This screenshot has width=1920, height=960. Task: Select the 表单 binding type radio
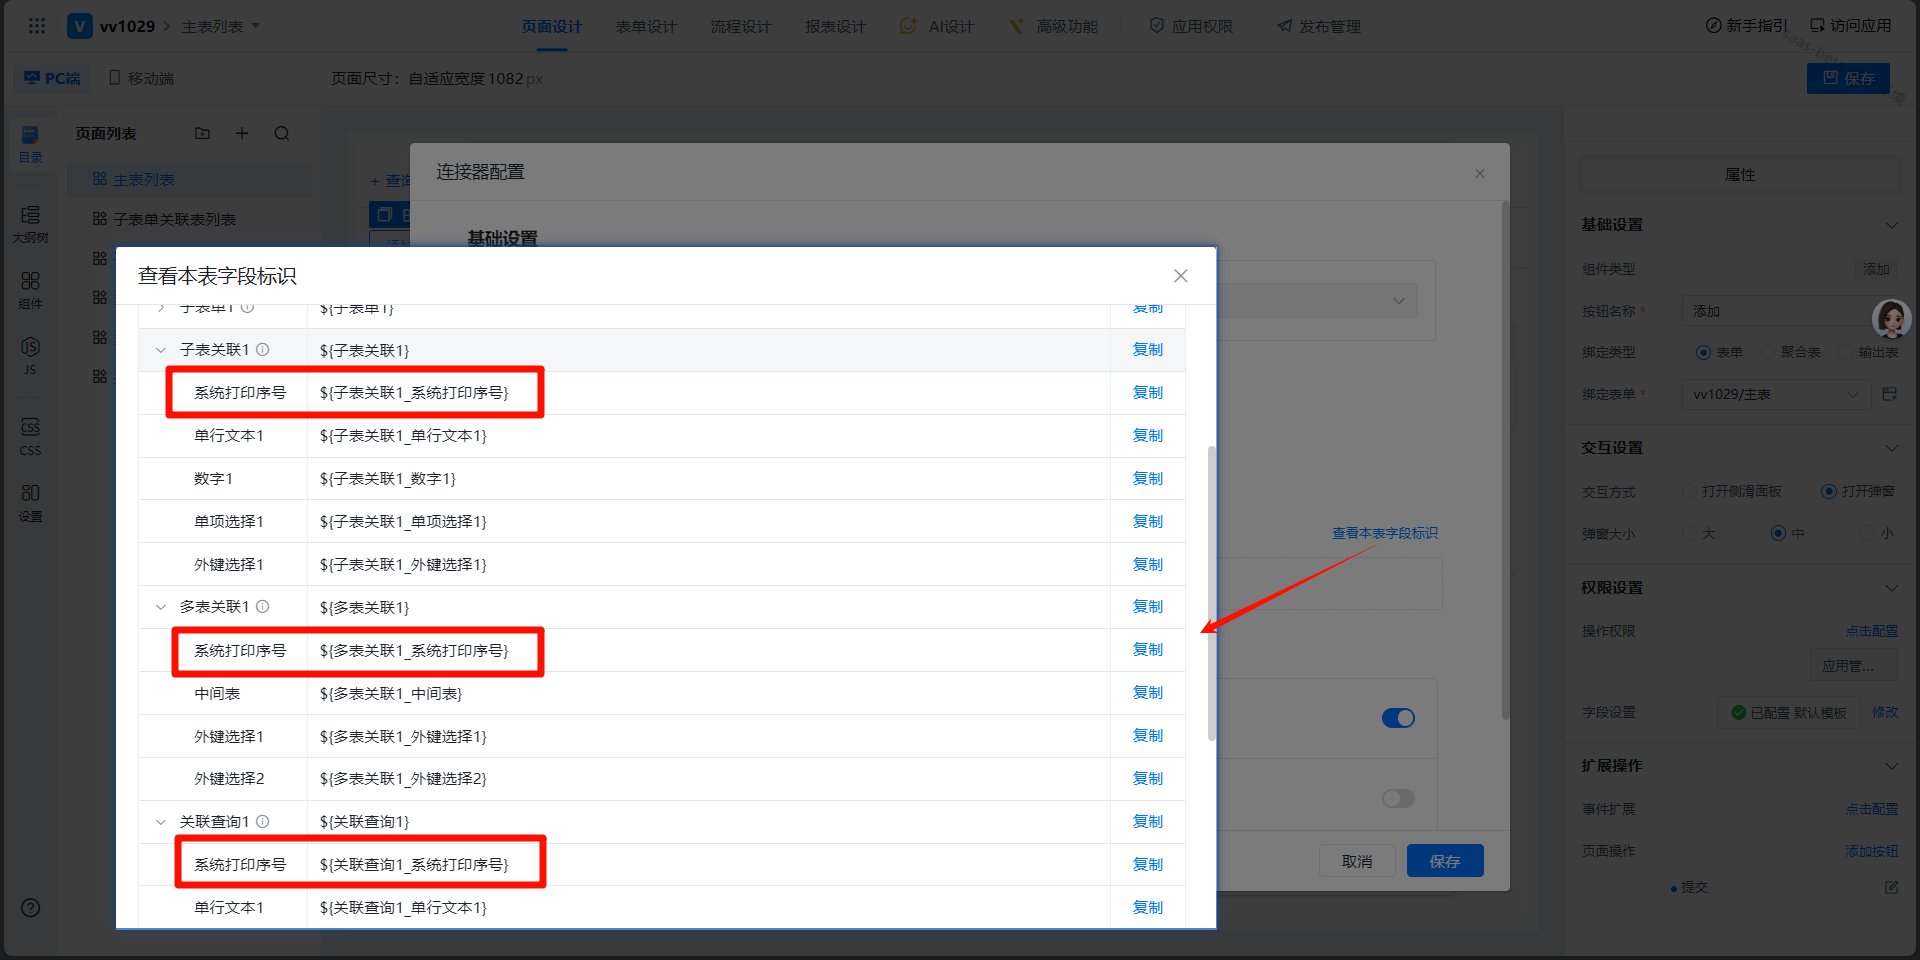(1703, 352)
